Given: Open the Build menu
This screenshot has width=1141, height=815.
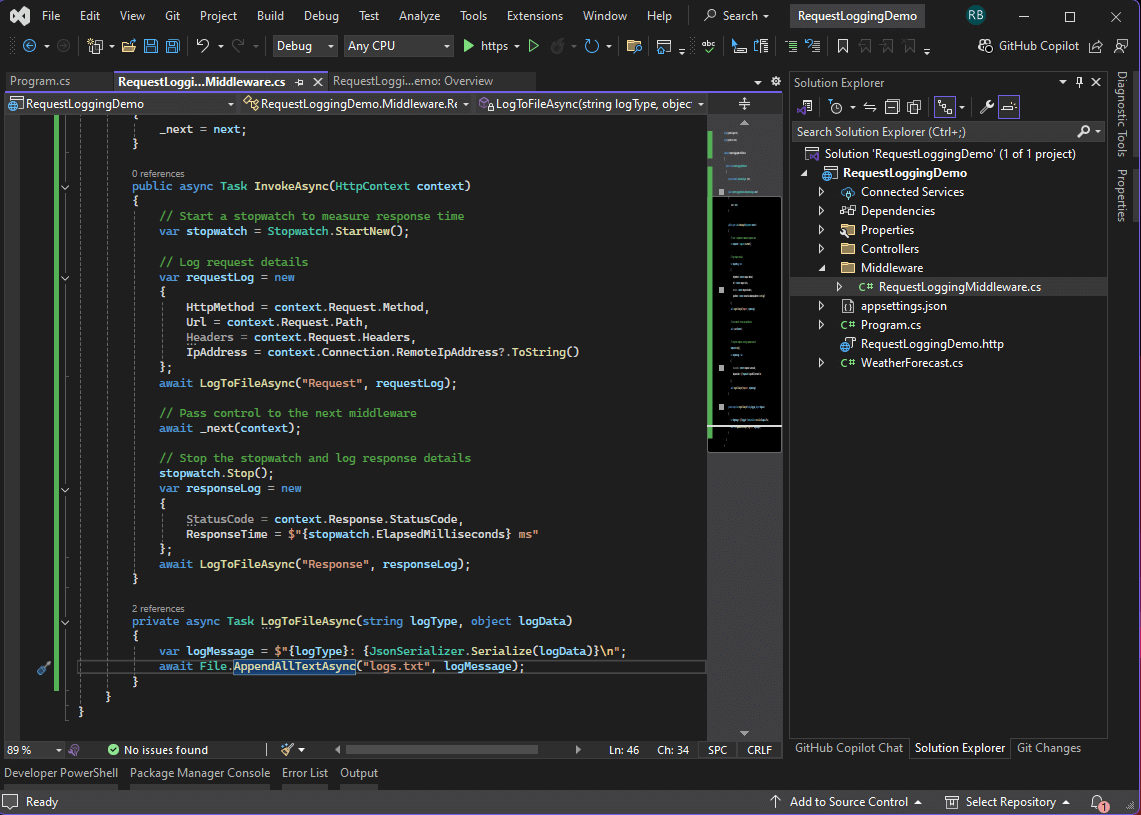Looking at the screenshot, I should (270, 16).
